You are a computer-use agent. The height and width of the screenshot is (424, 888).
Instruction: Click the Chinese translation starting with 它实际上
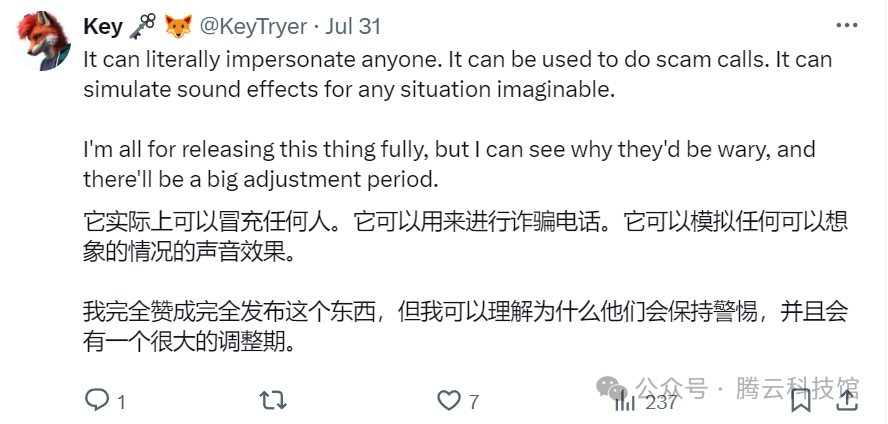[x=465, y=237]
